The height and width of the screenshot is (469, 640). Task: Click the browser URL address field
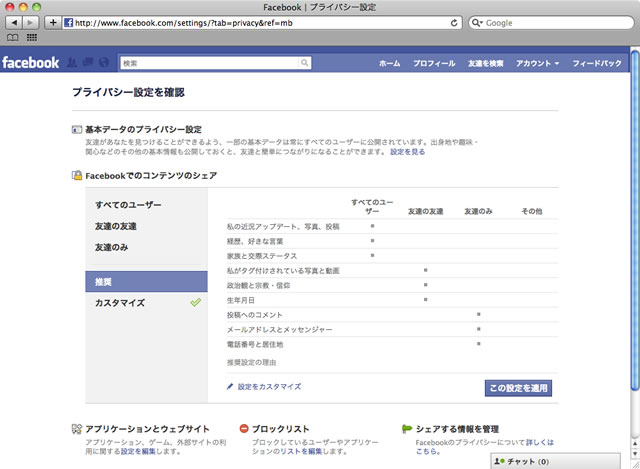[x=261, y=23]
